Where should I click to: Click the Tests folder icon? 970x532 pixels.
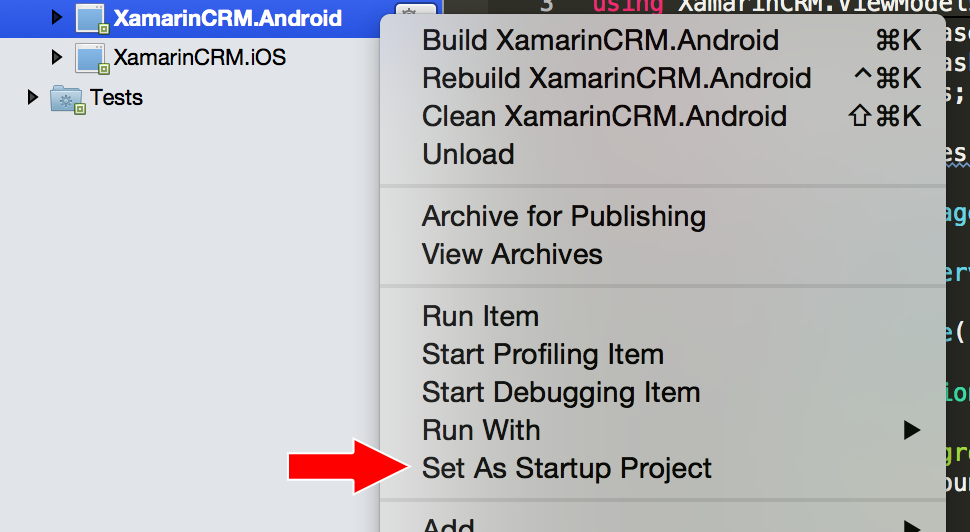(x=67, y=100)
